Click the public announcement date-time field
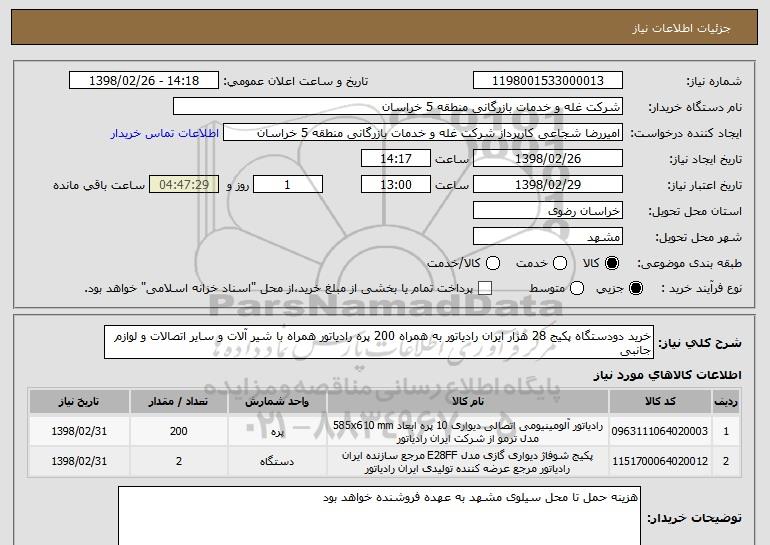This screenshot has height=545, width=770. tap(149, 81)
